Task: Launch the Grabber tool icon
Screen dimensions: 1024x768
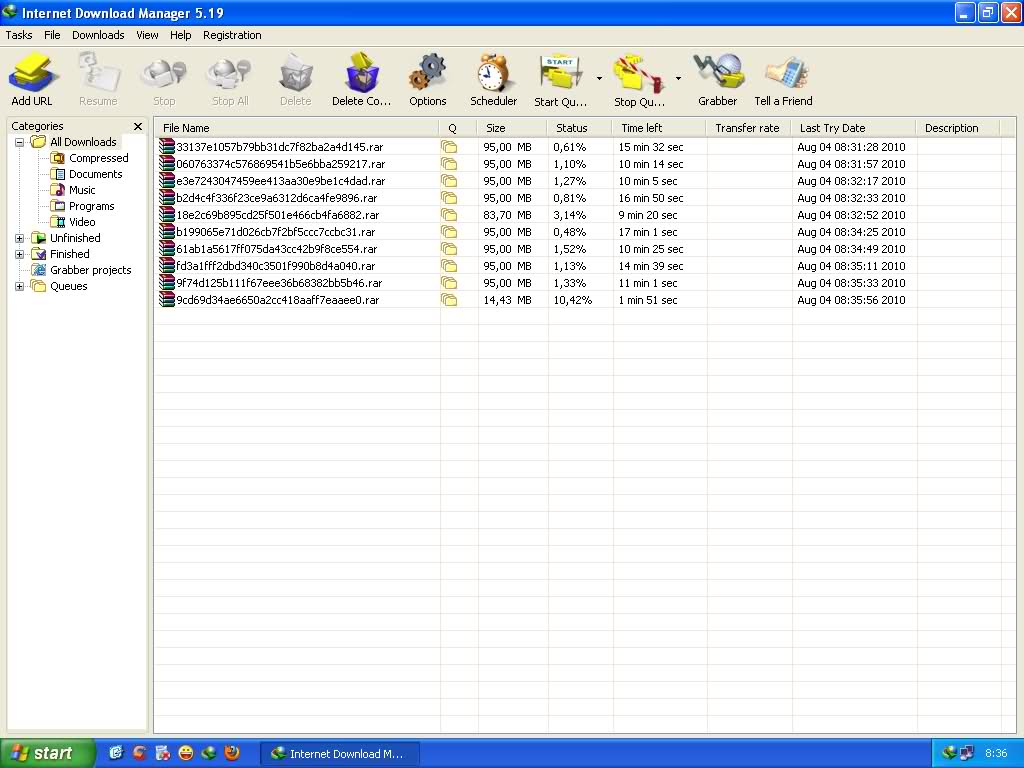Action: (x=718, y=72)
